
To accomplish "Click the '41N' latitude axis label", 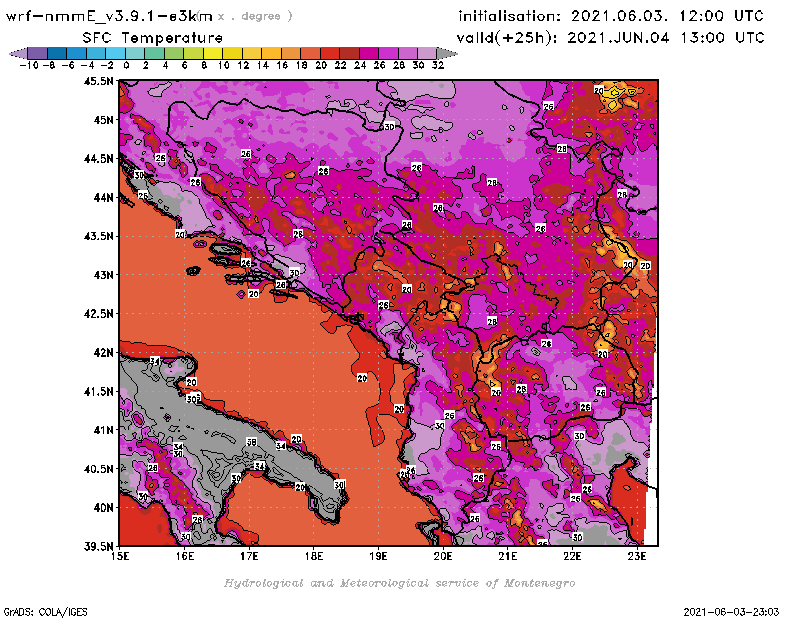I will (103, 430).
